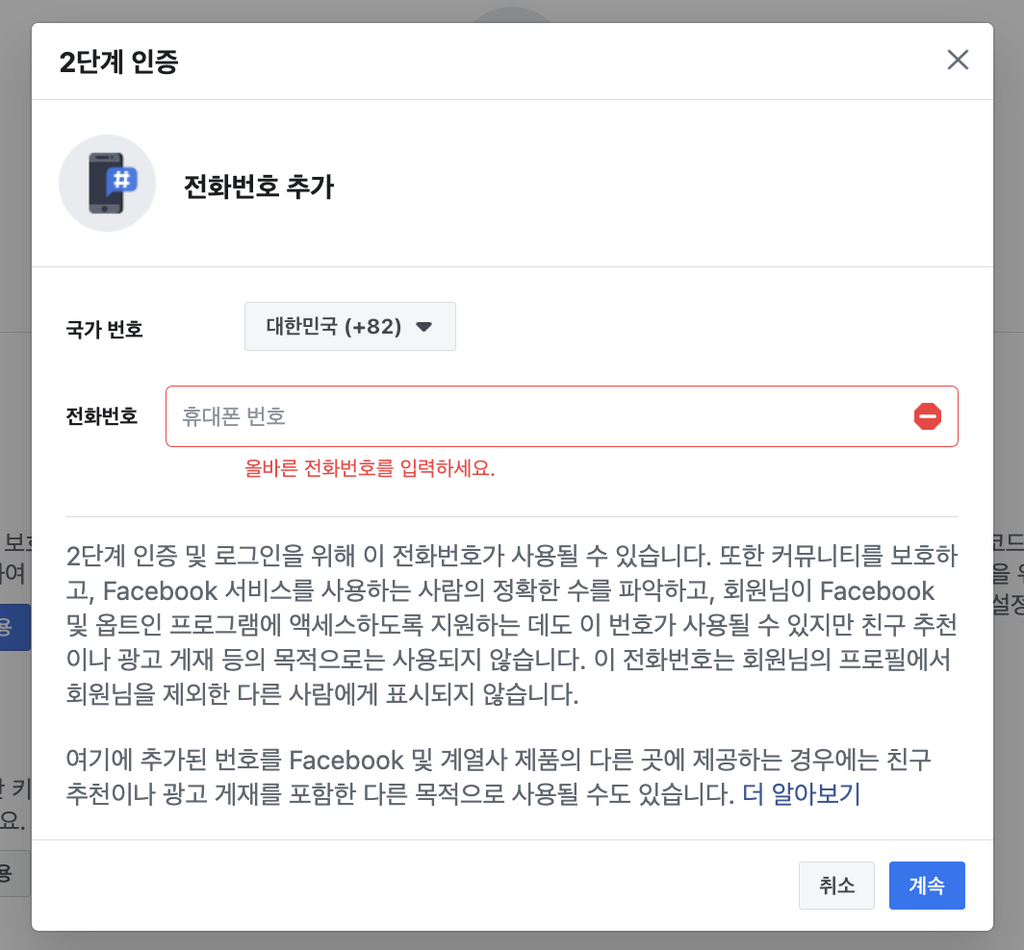The image size is (1024, 950).
Task: Click the 취소 button to cancel
Action: [836, 885]
